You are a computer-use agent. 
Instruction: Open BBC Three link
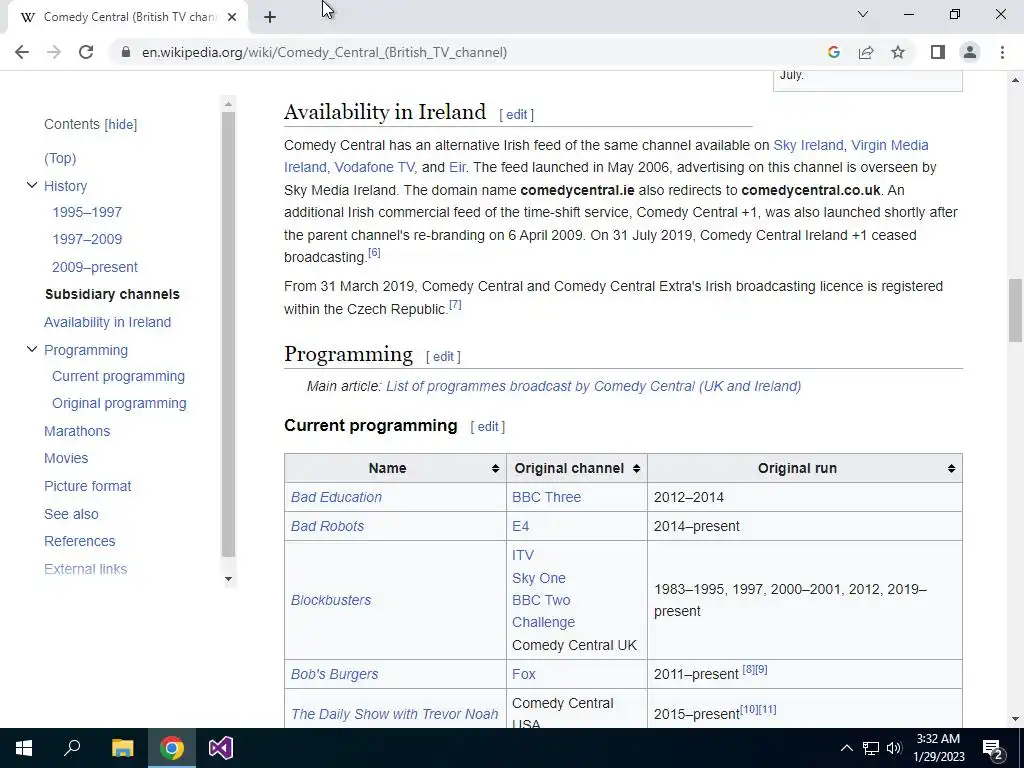(x=546, y=497)
